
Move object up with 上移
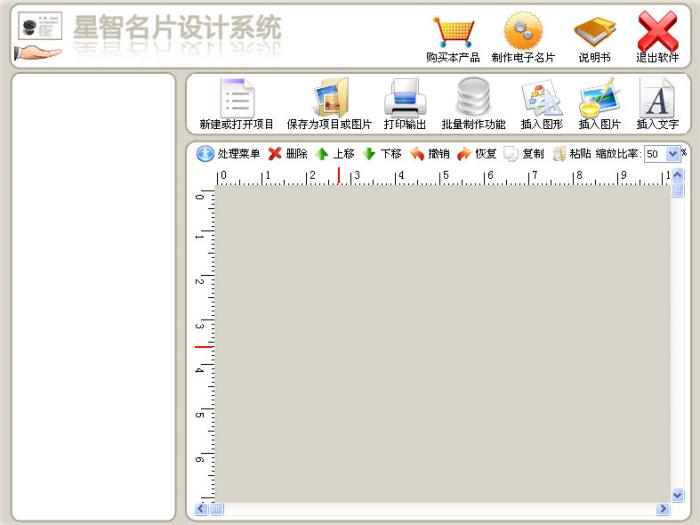[335, 154]
